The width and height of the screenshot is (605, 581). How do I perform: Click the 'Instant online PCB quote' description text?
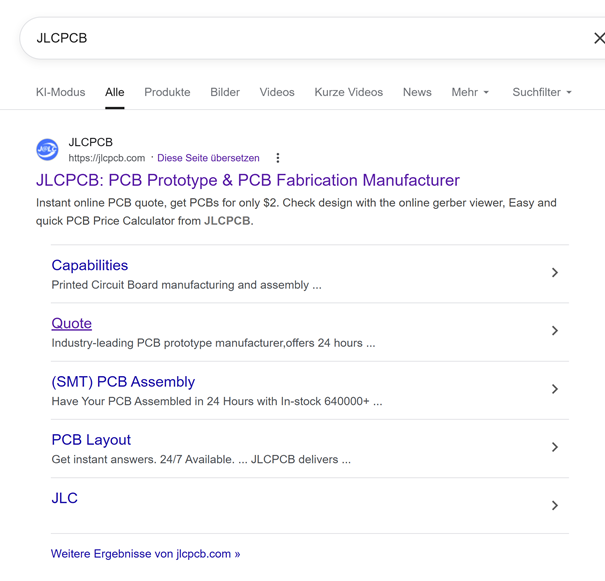(296, 212)
